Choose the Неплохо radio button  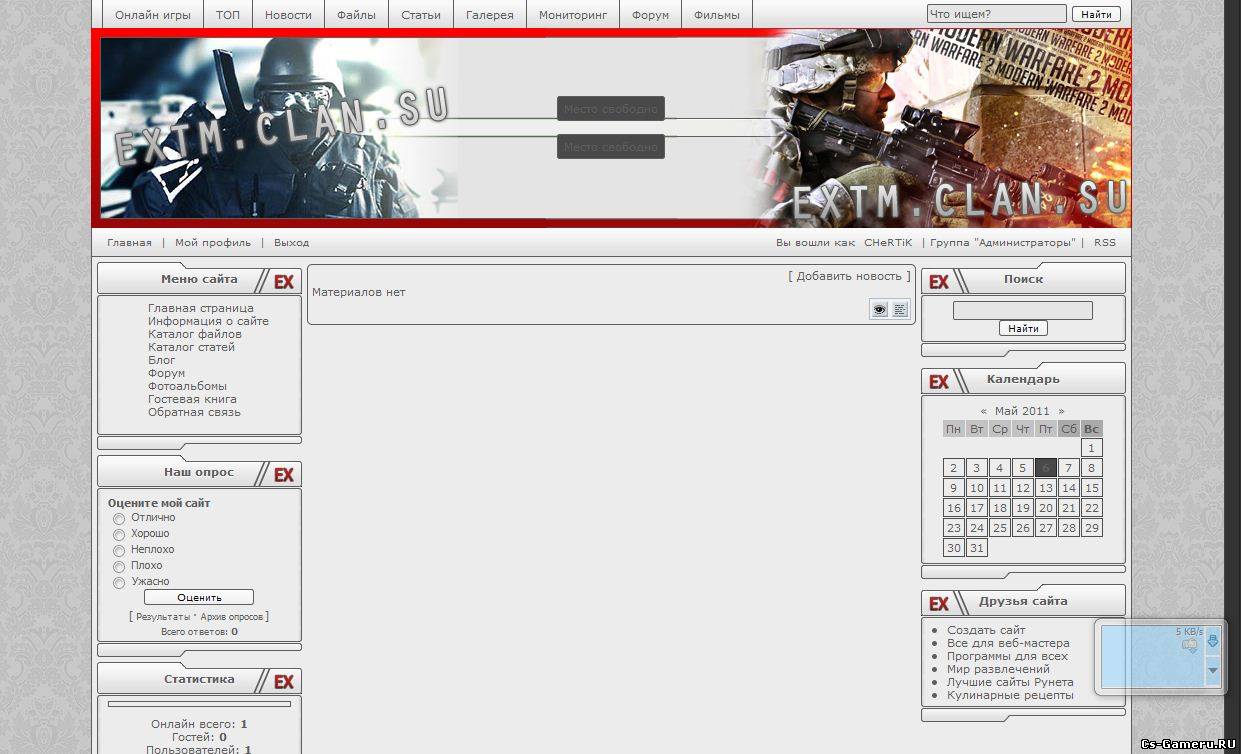(x=119, y=551)
